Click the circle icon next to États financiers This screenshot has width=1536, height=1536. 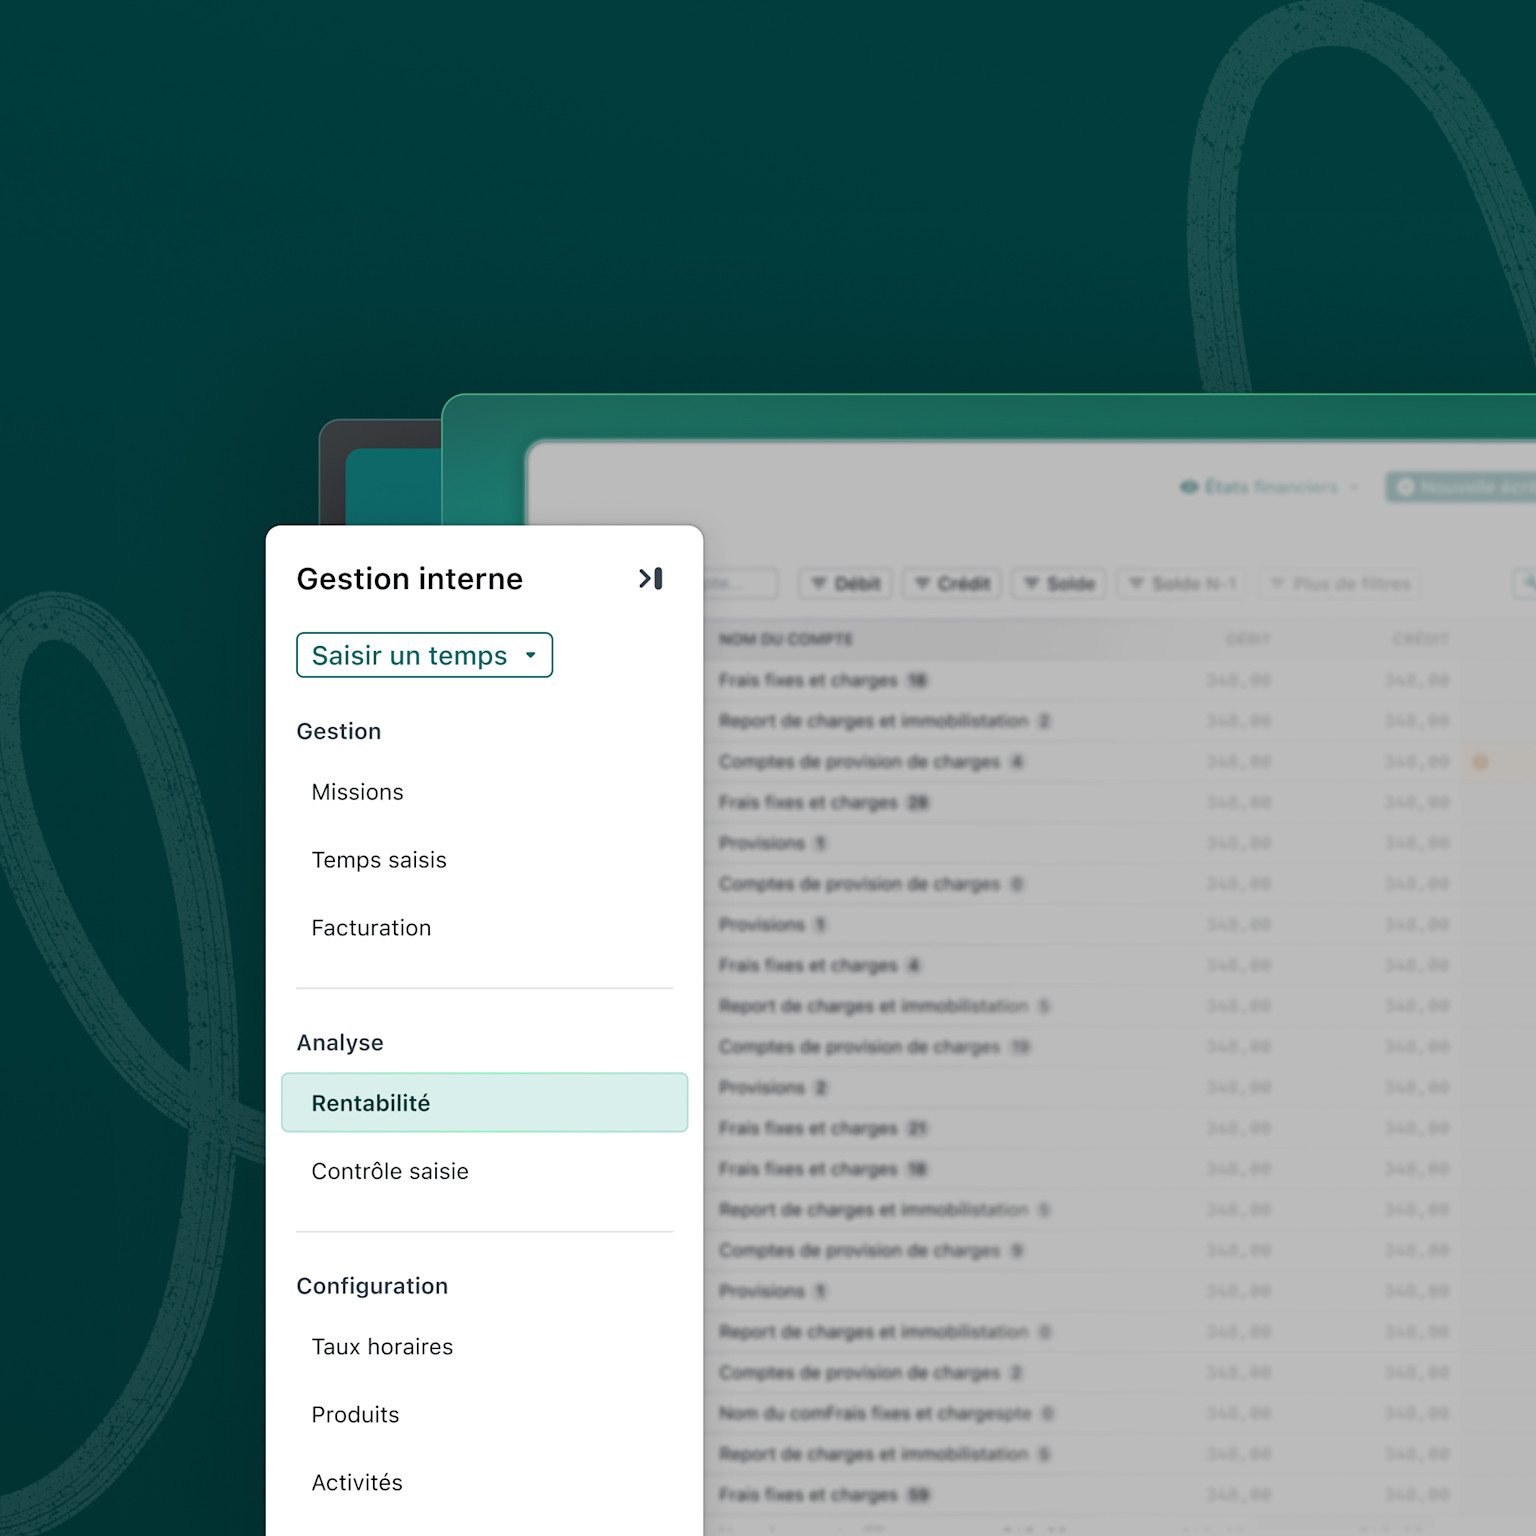tap(1189, 487)
